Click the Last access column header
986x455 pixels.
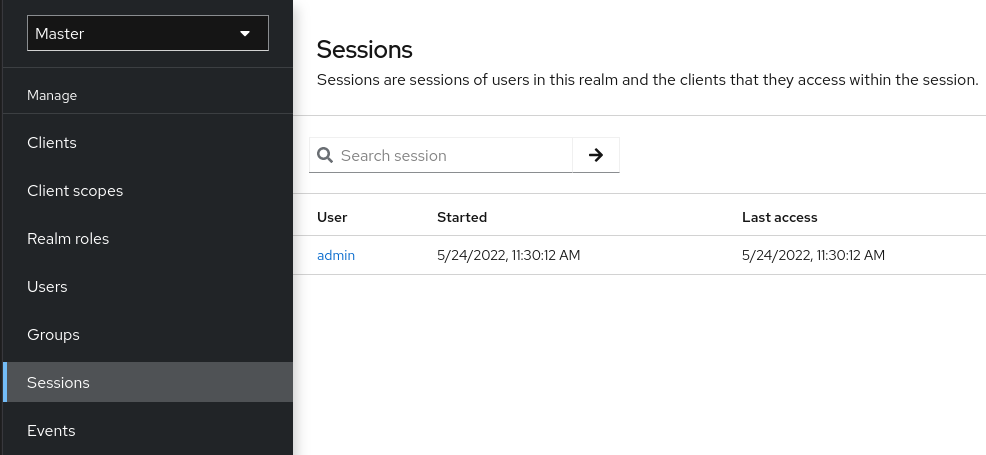click(780, 217)
